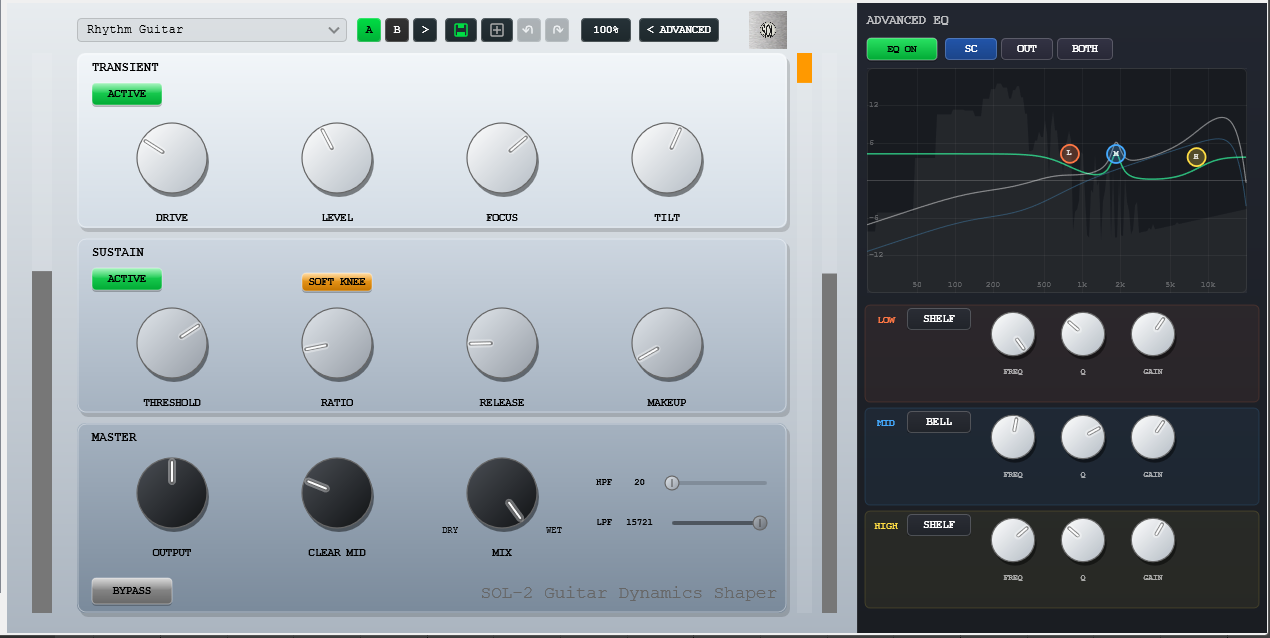Switch EQ routing to BOTH
The width and height of the screenshot is (1270, 638).
1084,49
